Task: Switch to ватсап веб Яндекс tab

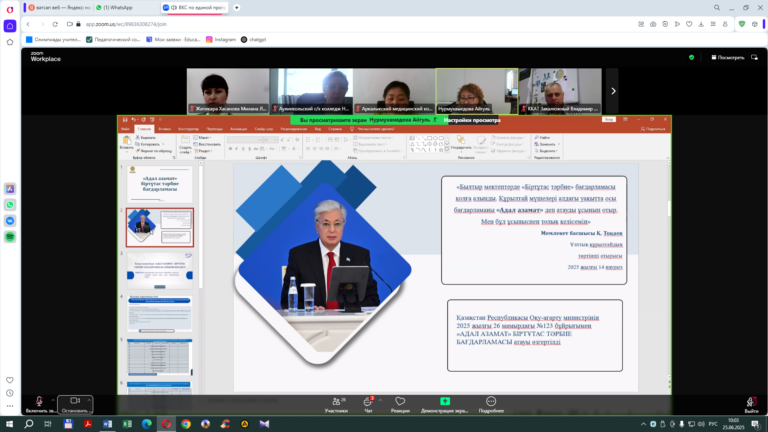Action: [x=59, y=7]
